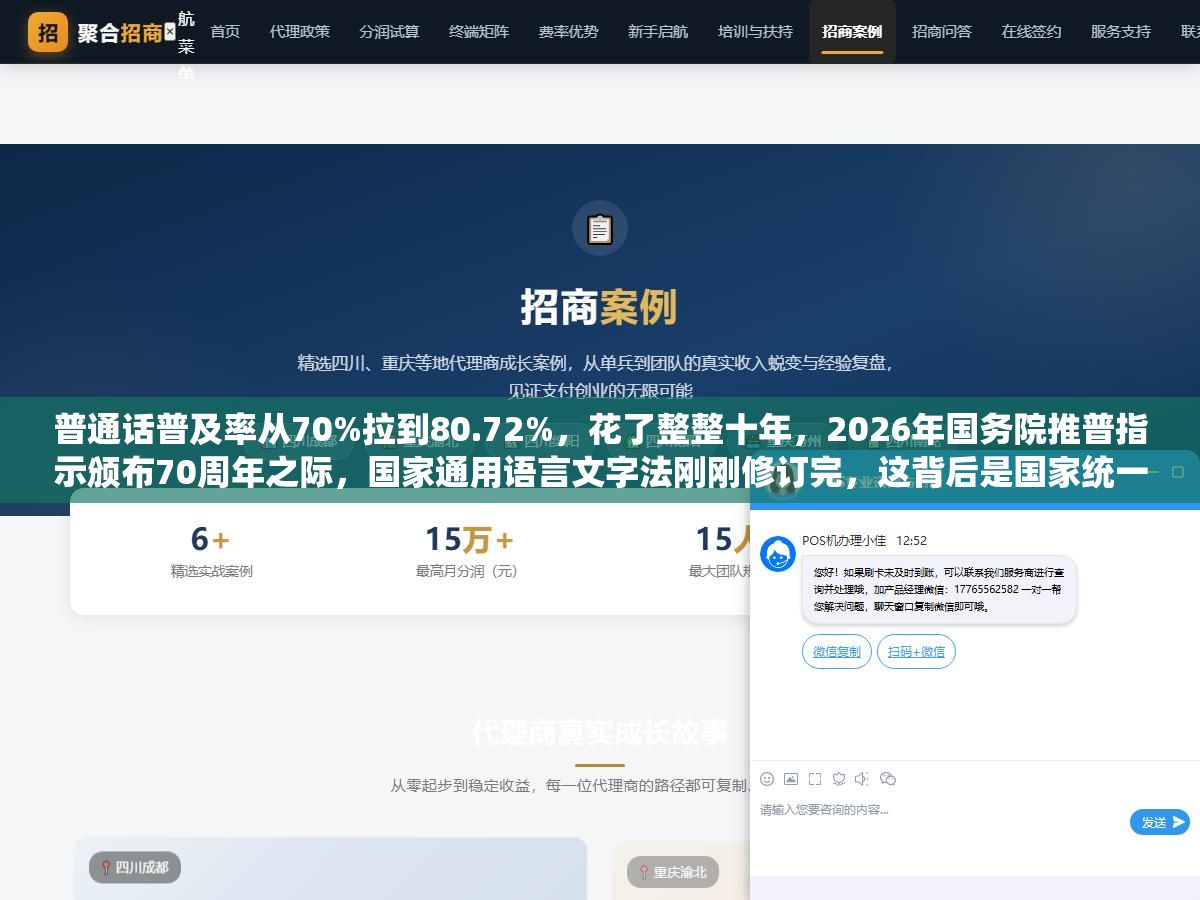Click the 重庆渝北 location tag
This screenshot has width=1200, height=900.
(x=673, y=872)
